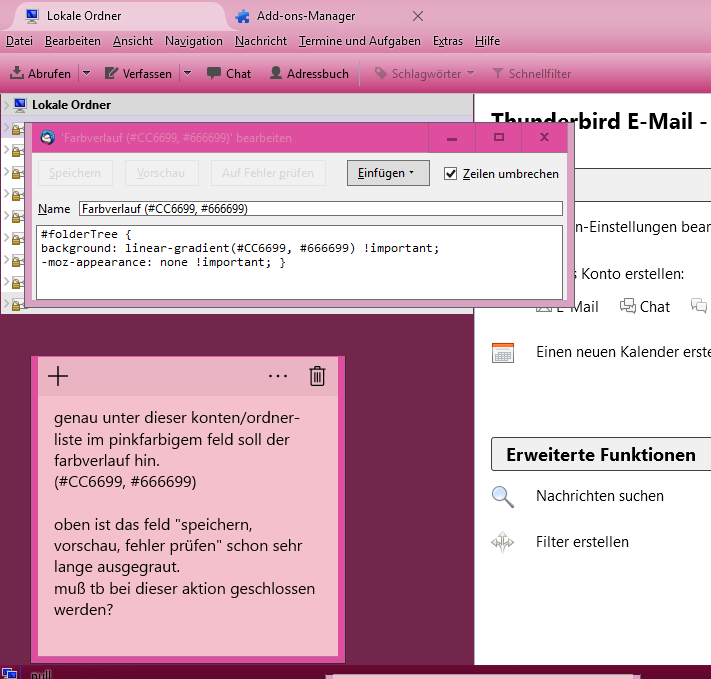Image resolution: width=711 pixels, height=679 pixels.
Task: Click the Speichern button in the style editor
Action: coord(75,173)
